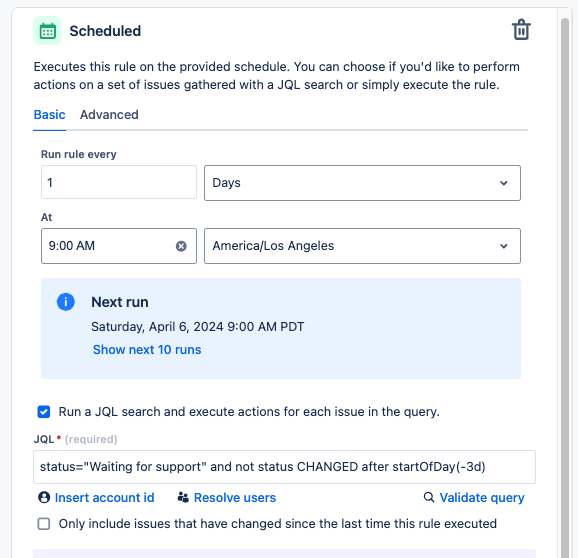
Task: Click the Validate query magnifier icon
Action: pyautogui.click(x=429, y=497)
